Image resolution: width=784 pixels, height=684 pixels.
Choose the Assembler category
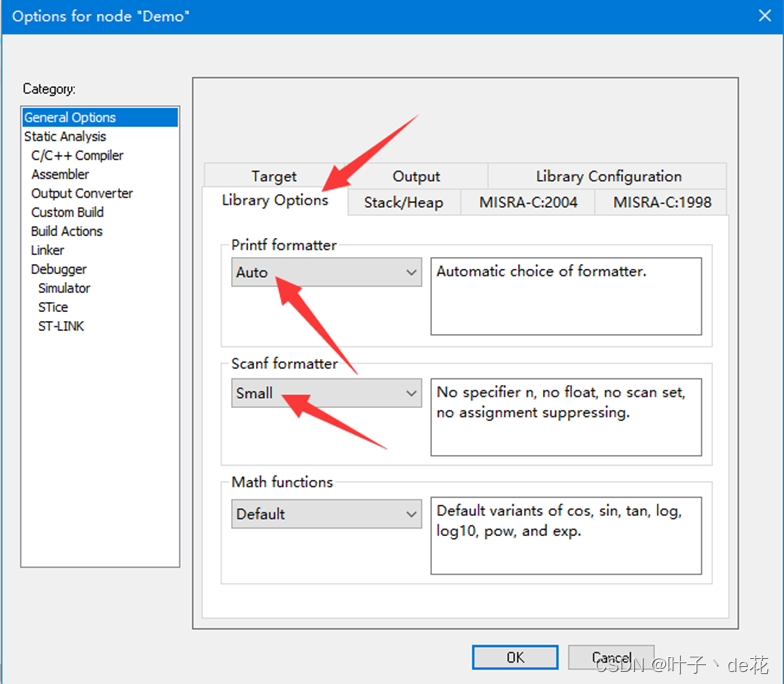[60, 174]
